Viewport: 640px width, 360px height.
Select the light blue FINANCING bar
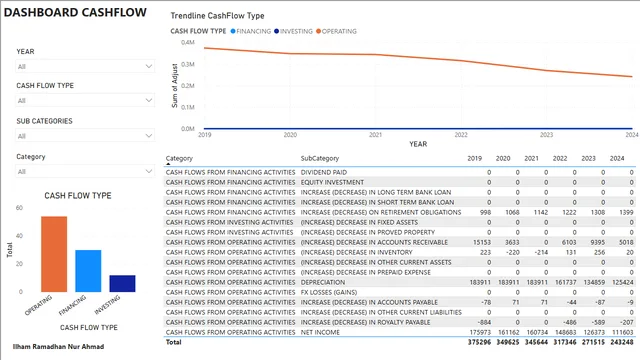[x=88, y=271]
